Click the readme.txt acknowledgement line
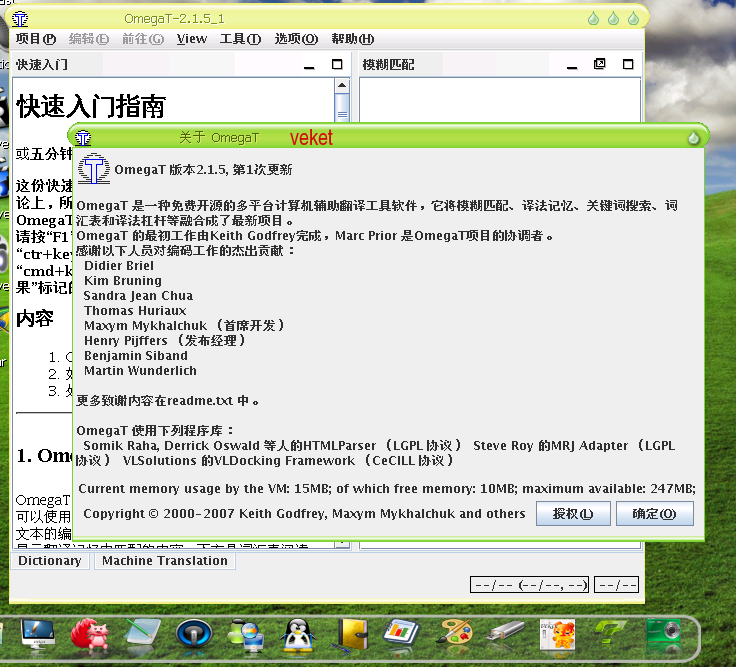736x667 pixels. pos(167,401)
